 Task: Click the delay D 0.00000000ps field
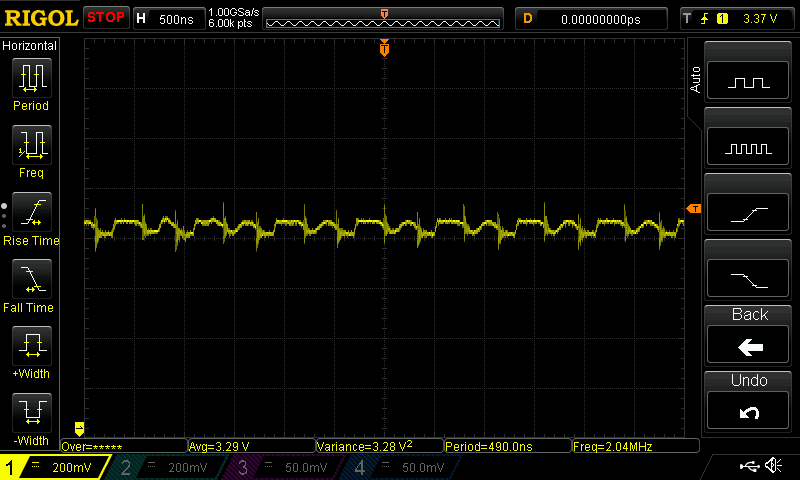(591, 19)
